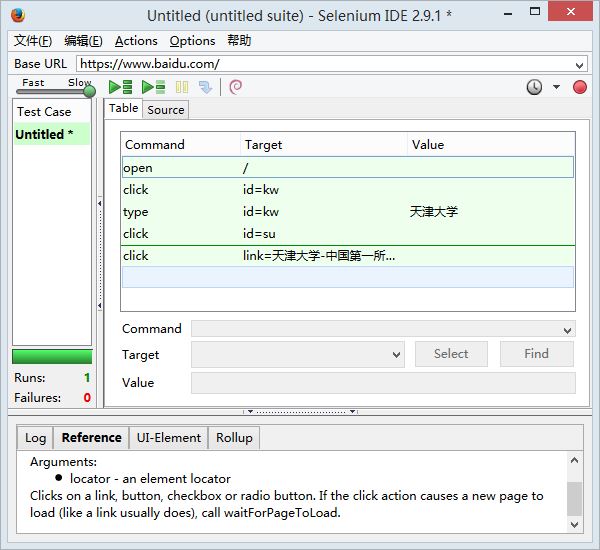Click the Value column header
Screen dimensions: 600x550
click(x=491, y=145)
